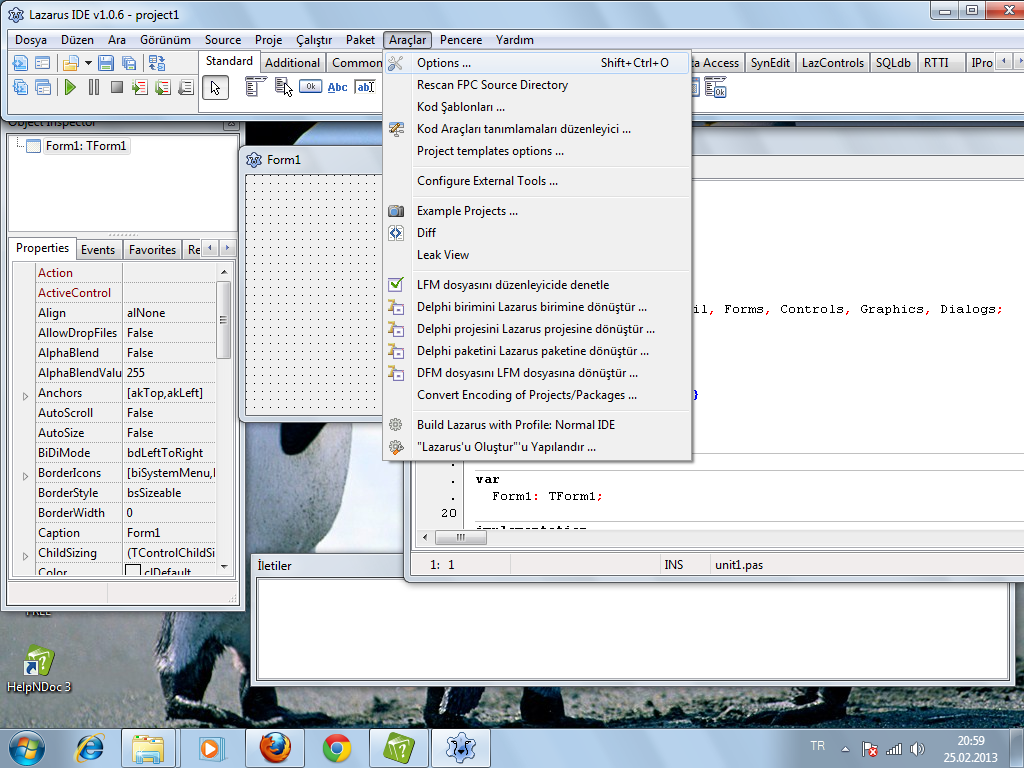
Task: Click the Toggle Form/Unit toolbar icon
Action: pyautogui.click(x=157, y=63)
